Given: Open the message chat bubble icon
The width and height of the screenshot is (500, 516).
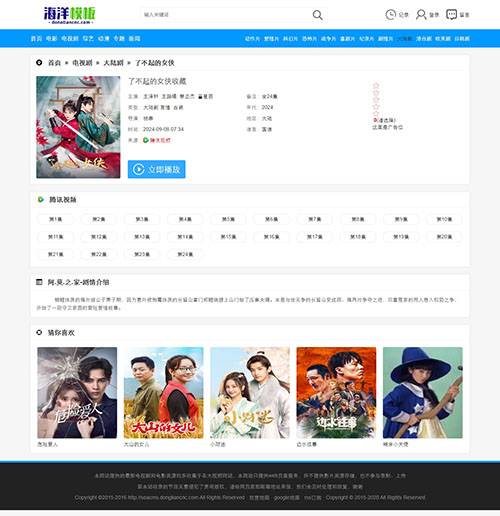Looking at the screenshot, I should (x=451, y=15).
